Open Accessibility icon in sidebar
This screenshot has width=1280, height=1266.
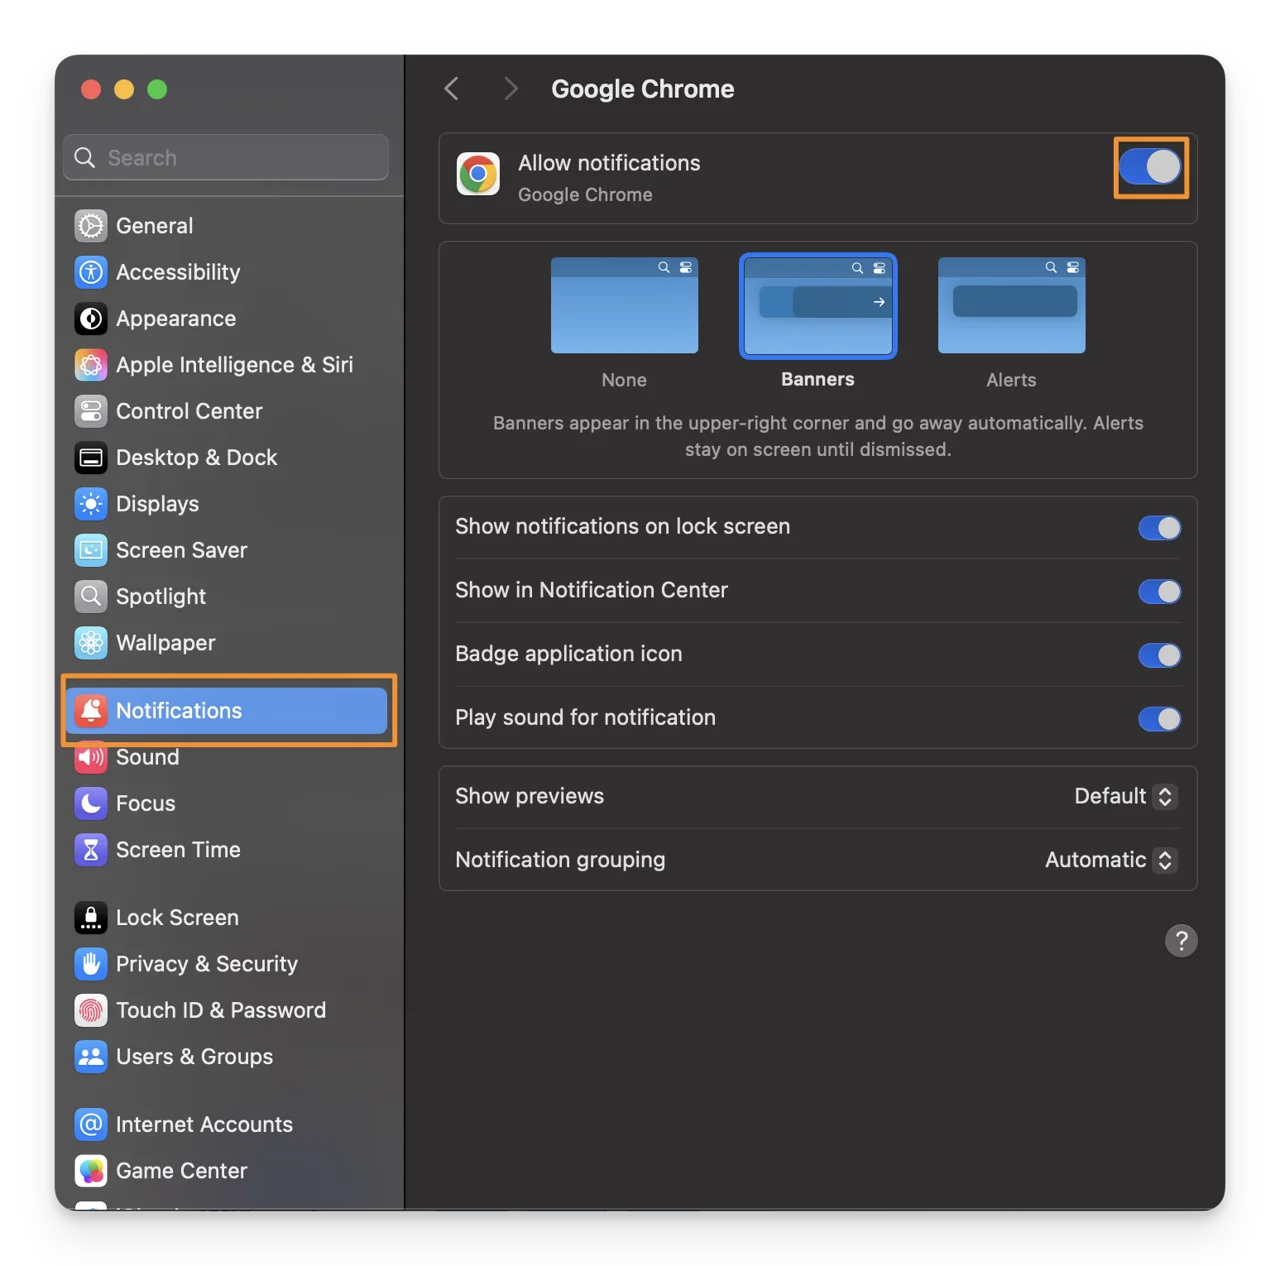[x=91, y=272]
